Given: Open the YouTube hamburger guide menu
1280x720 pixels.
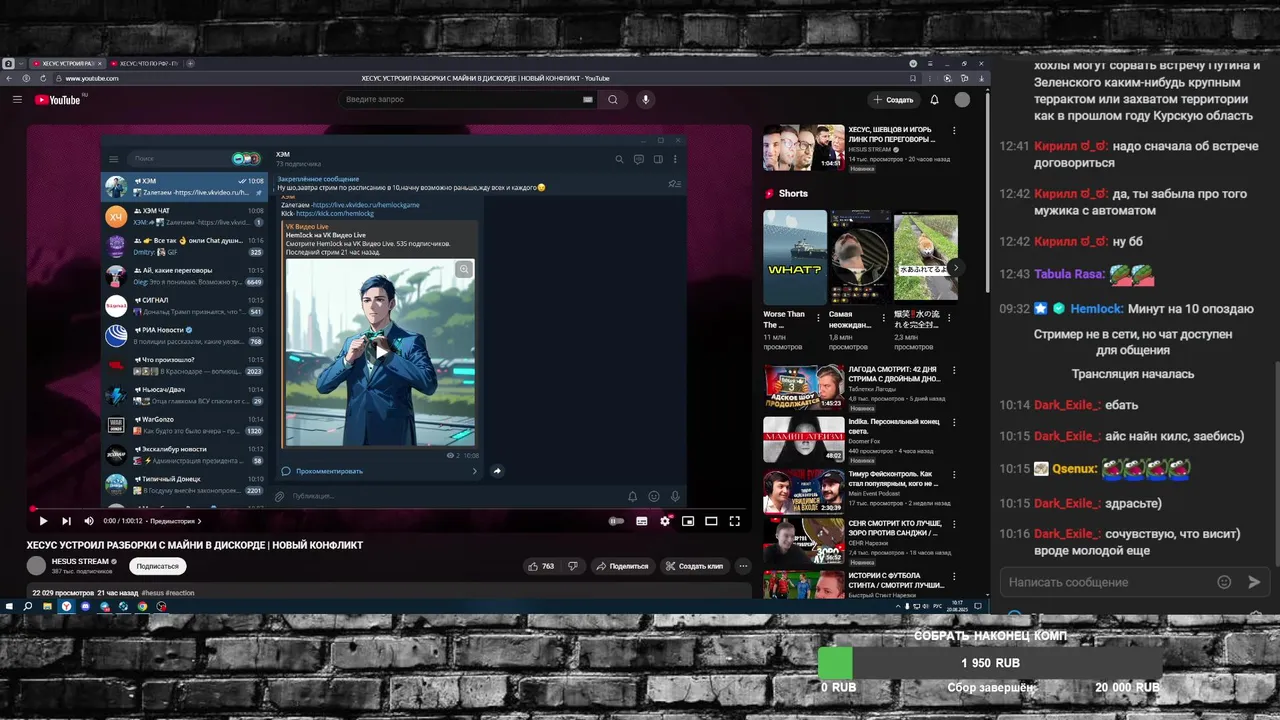Looking at the screenshot, I should pyautogui.click(x=17, y=100).
